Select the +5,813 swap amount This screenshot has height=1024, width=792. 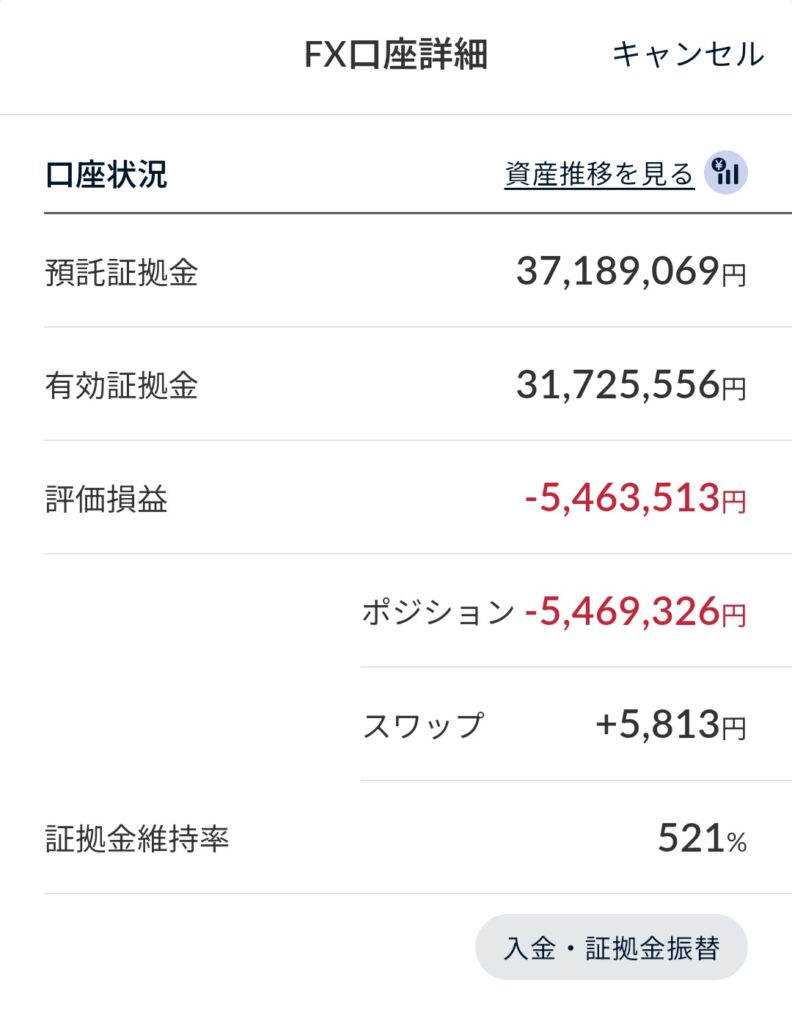coord(657,724)
